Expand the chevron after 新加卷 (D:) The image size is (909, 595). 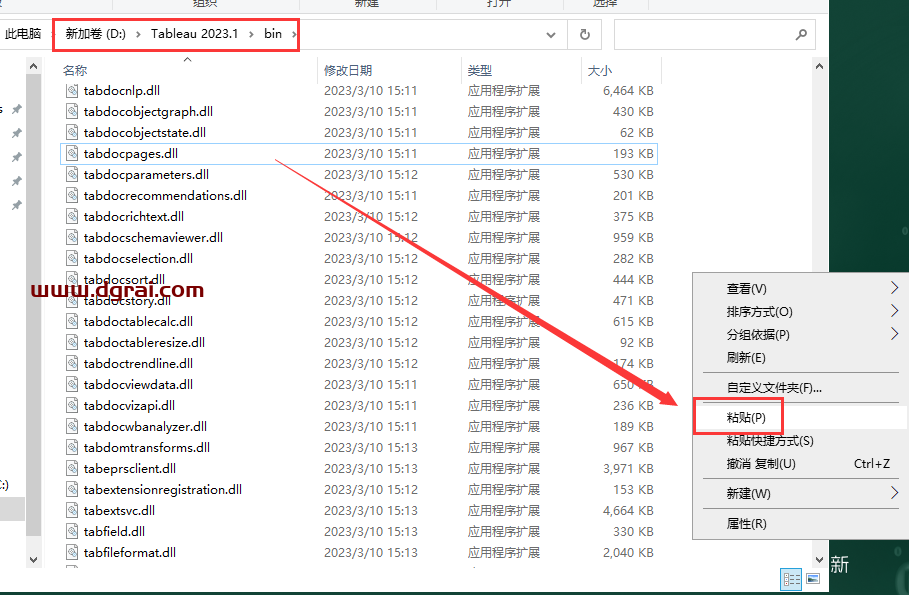[x=138, y=34]
